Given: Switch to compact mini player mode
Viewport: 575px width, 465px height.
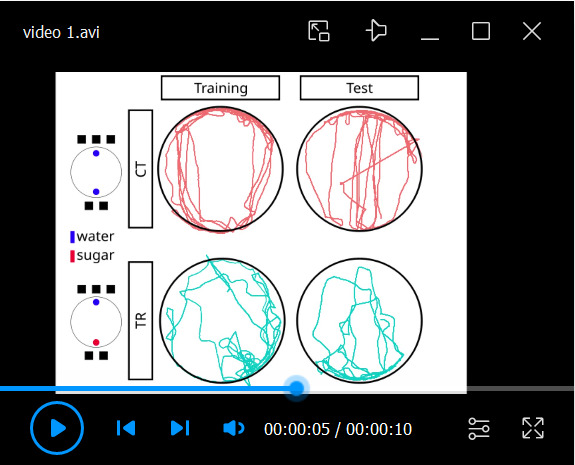Looking at the screenshot, I should pyautogui.click(x=319, y=31).
